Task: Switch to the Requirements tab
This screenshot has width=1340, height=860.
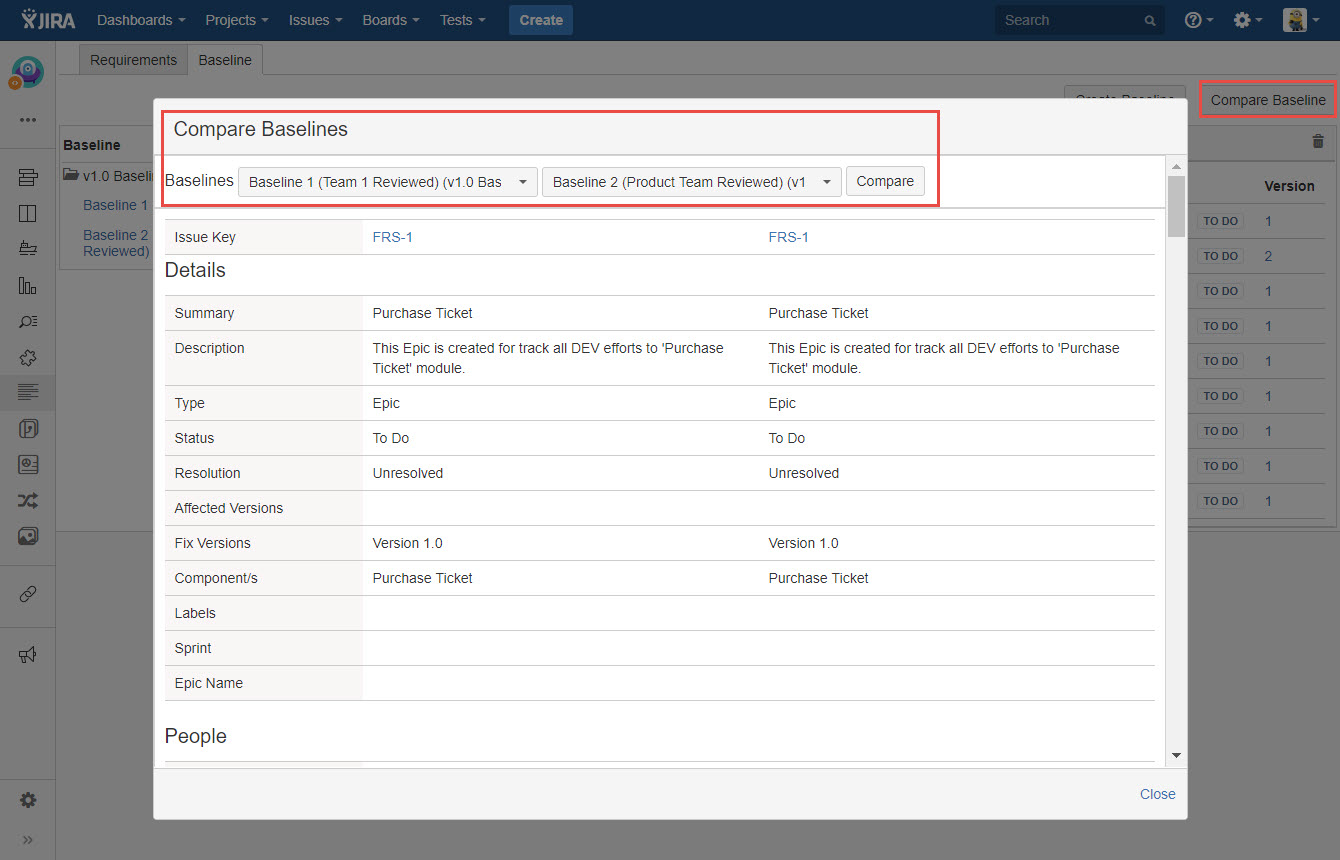Action: pyautogui.click(x=133, y=60)
